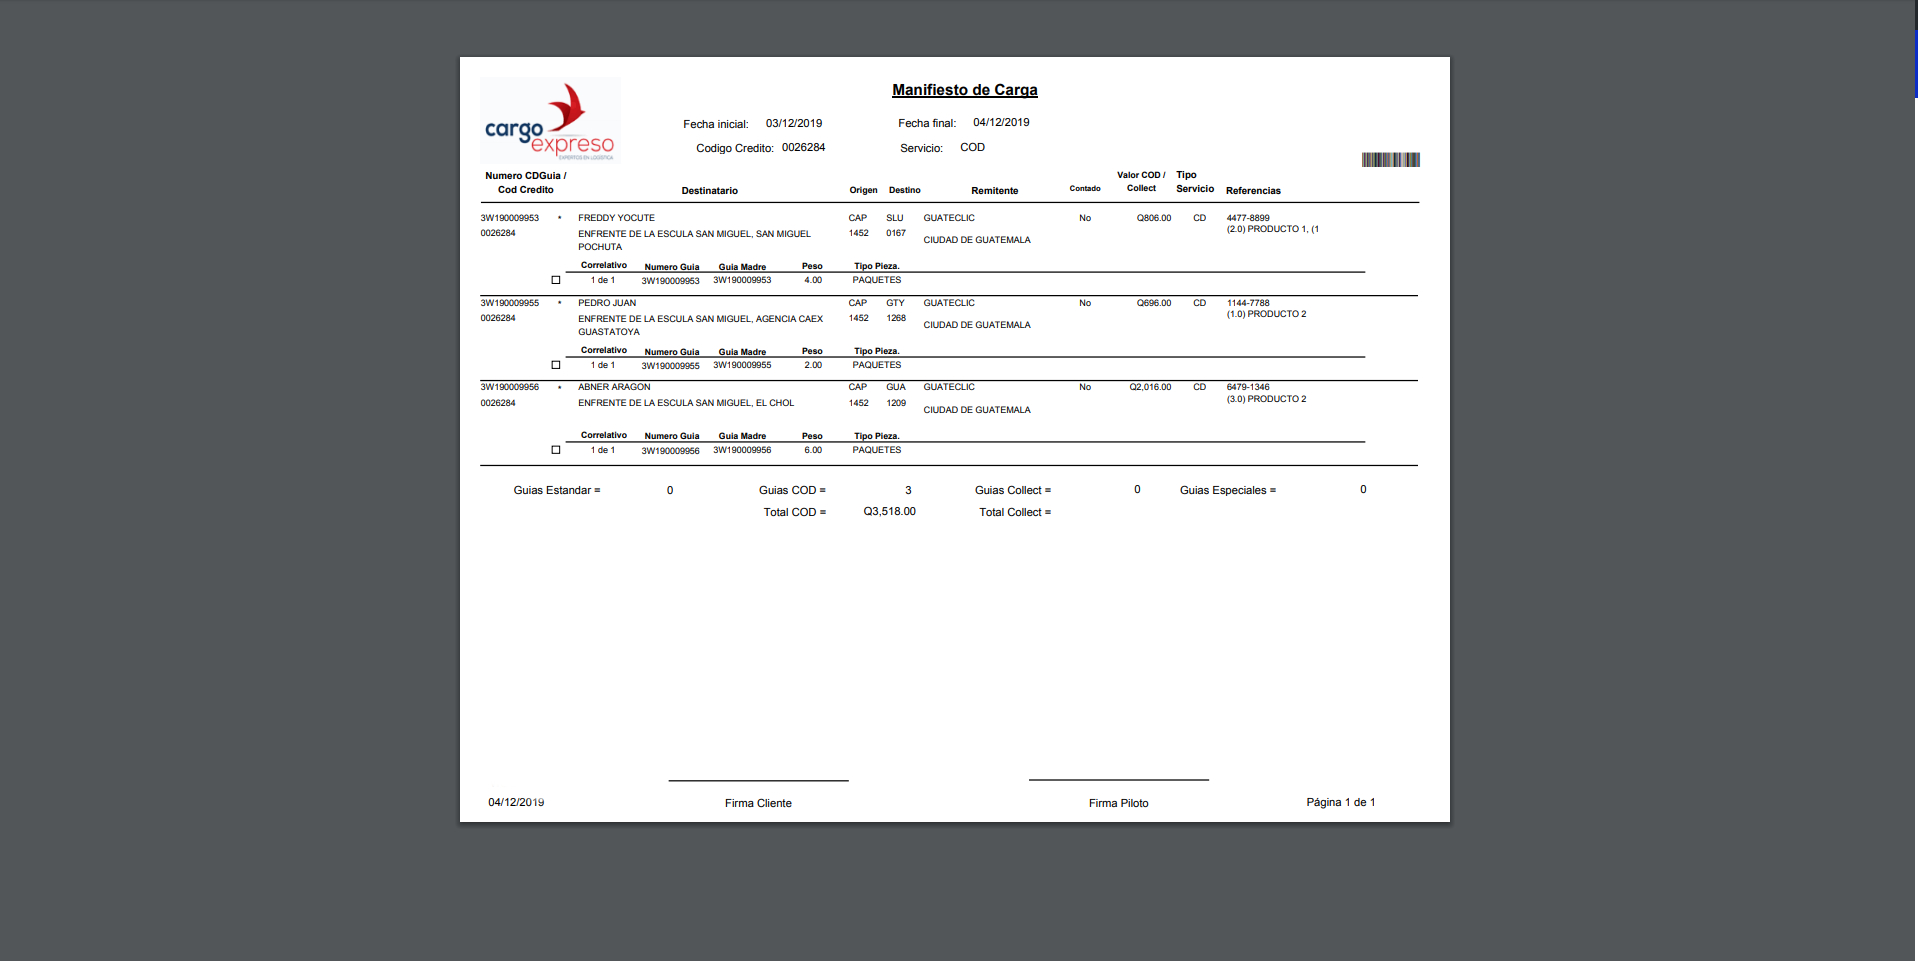The image size is (1918, 961).
Task: Tick the checkbox for guia 3W190009956
Action: (x=556, y=450)
